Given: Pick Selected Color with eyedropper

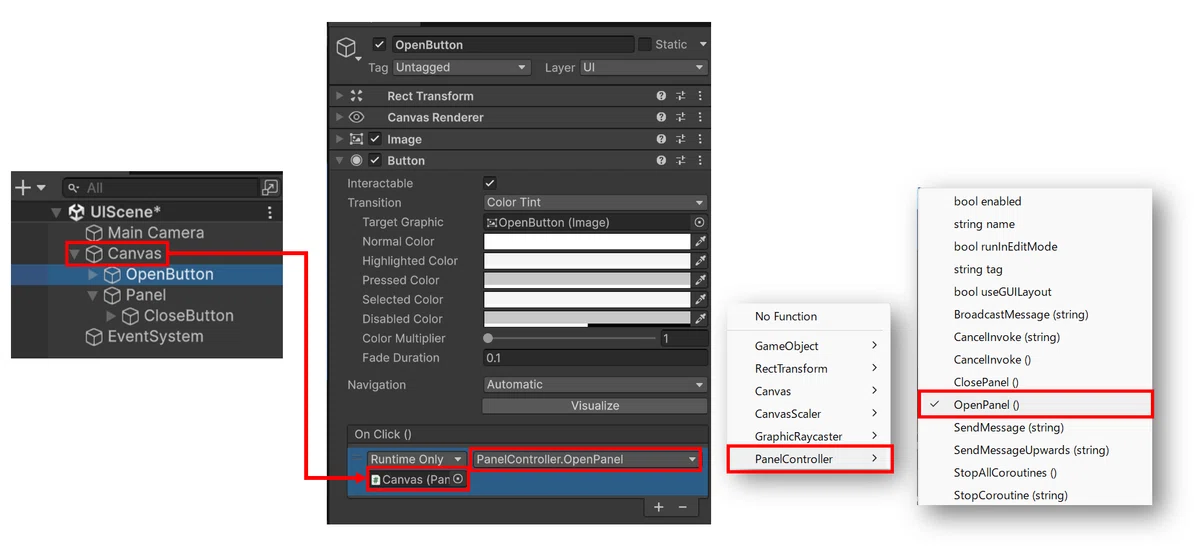Looking at the screenshot, I should click(x=701, y=299).
